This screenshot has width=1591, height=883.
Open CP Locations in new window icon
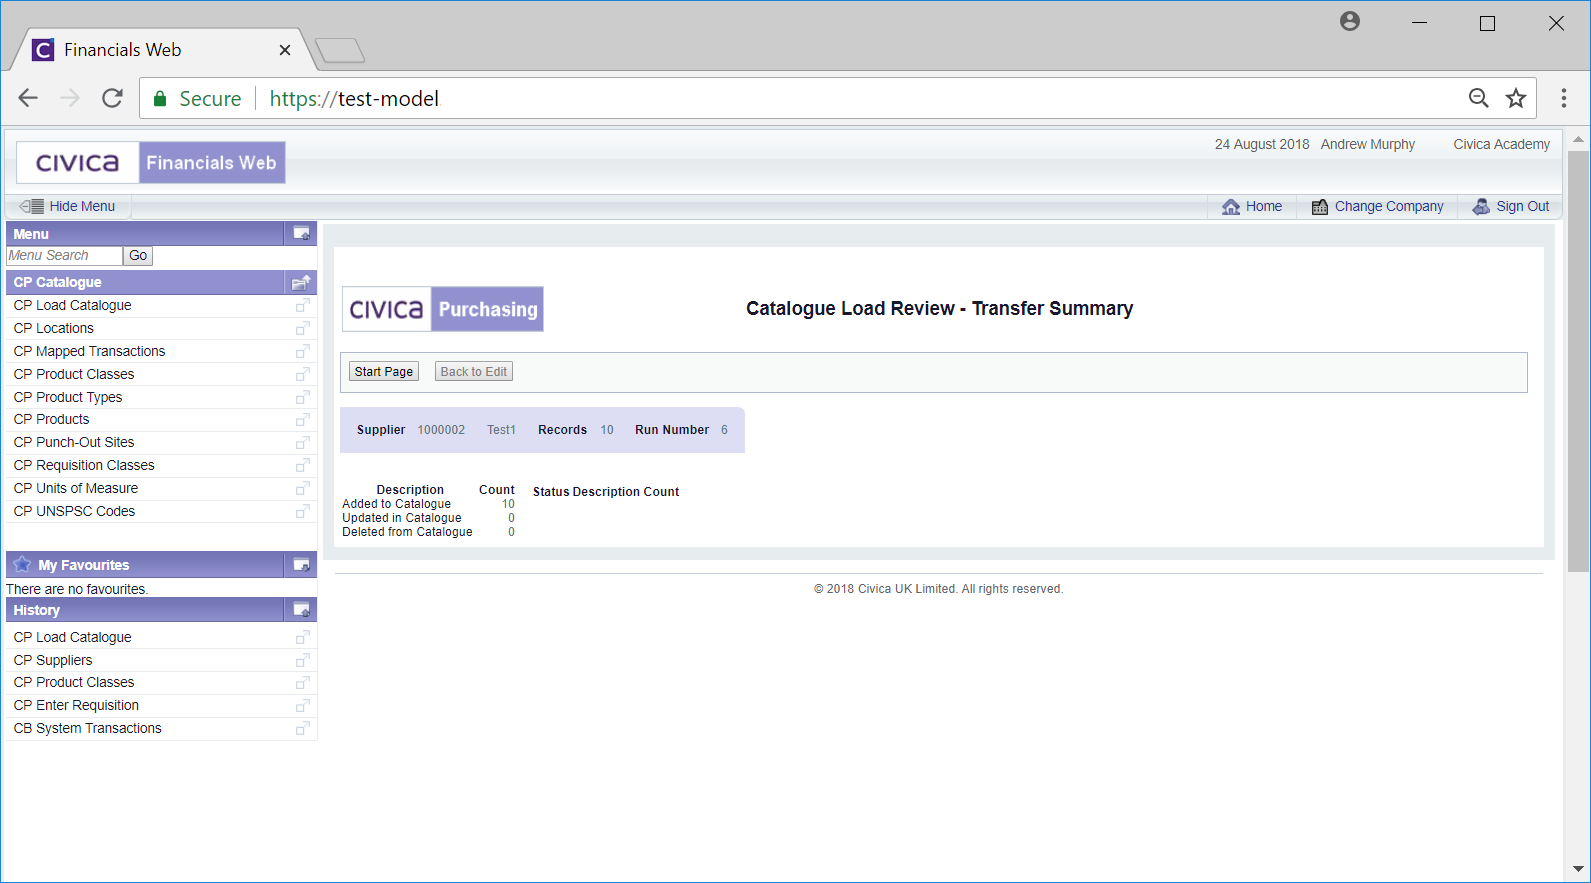pyautogui.click(x=302, y=328)
